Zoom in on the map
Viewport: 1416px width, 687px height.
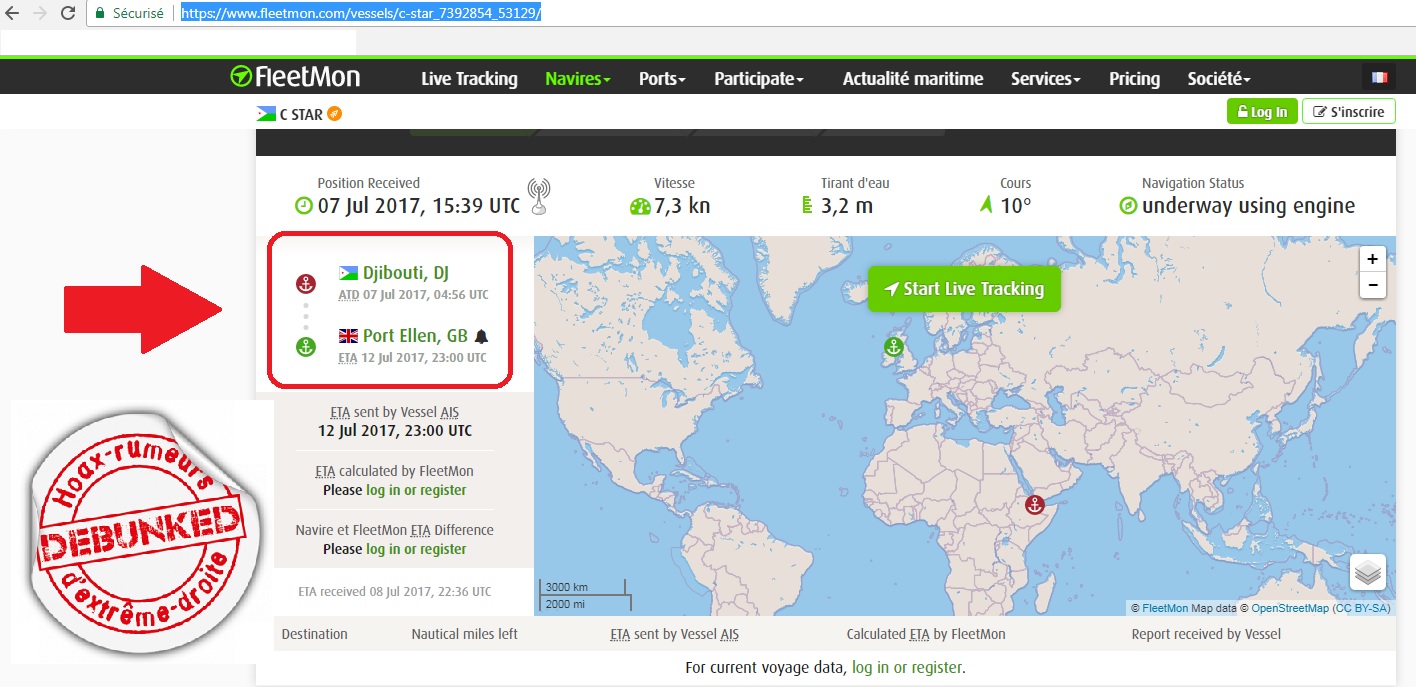tap(1373, 259)
